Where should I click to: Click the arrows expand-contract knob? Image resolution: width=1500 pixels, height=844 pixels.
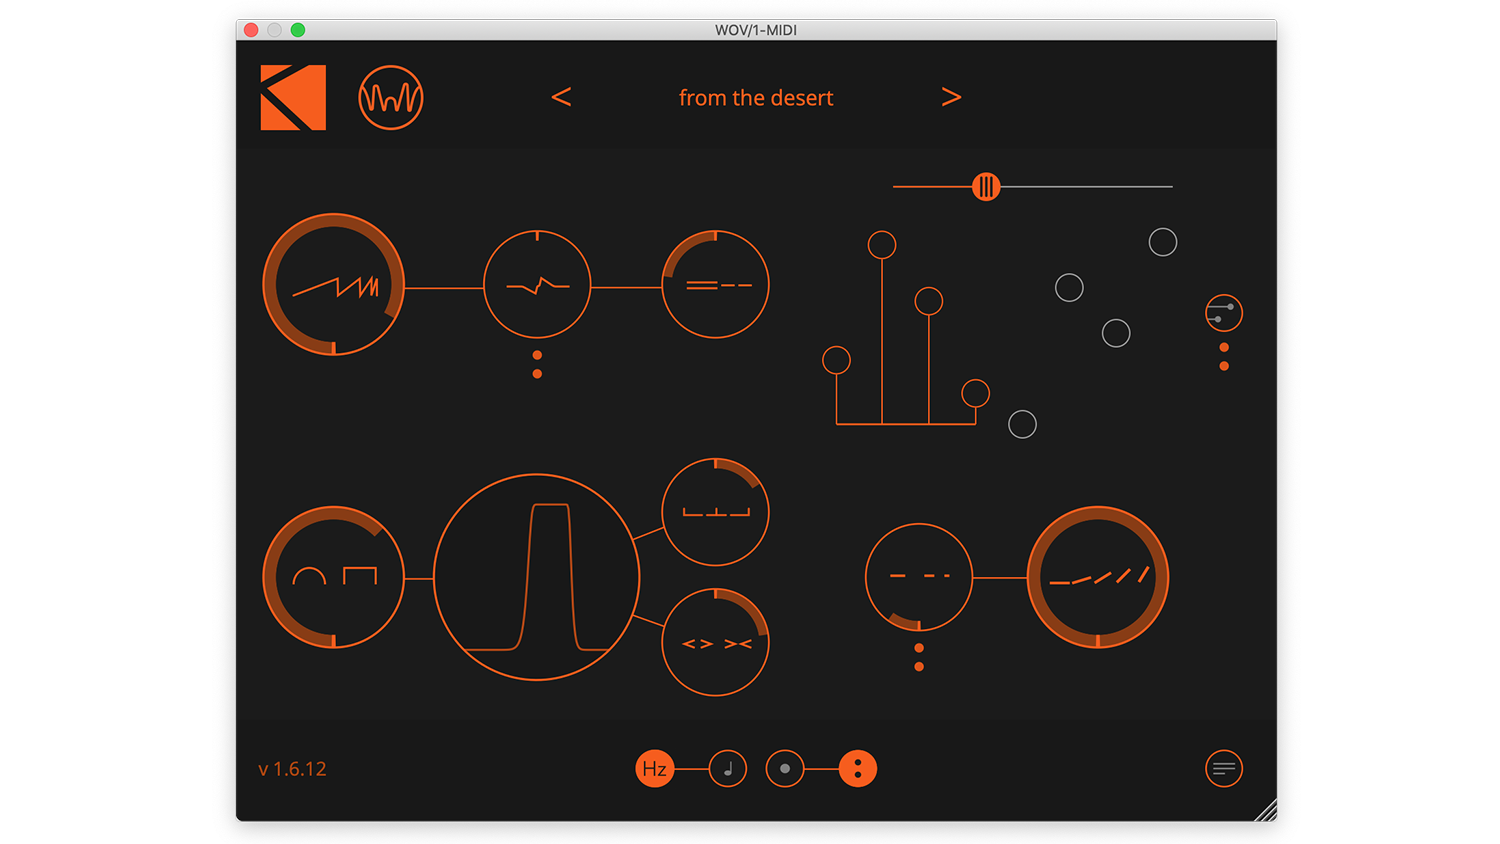(x=715, y=642)
